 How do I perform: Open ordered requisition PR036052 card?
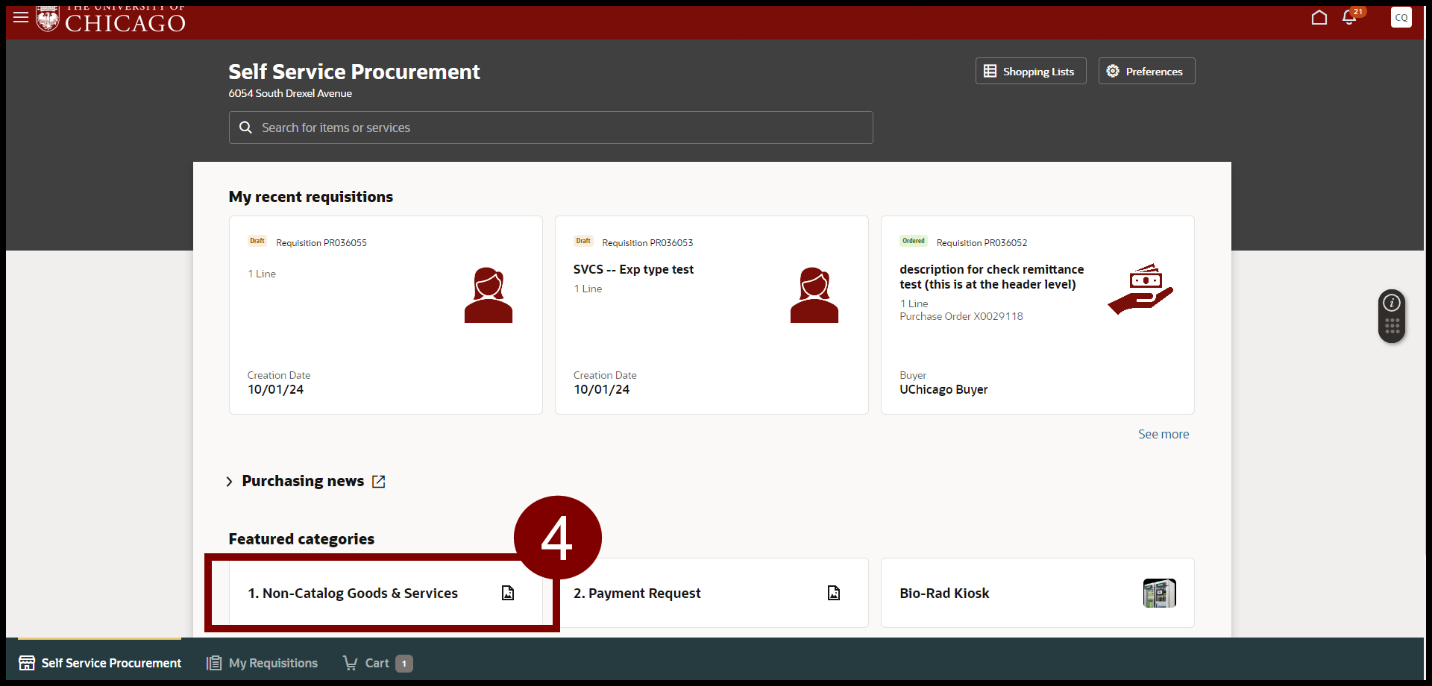tap(1037, 315)
